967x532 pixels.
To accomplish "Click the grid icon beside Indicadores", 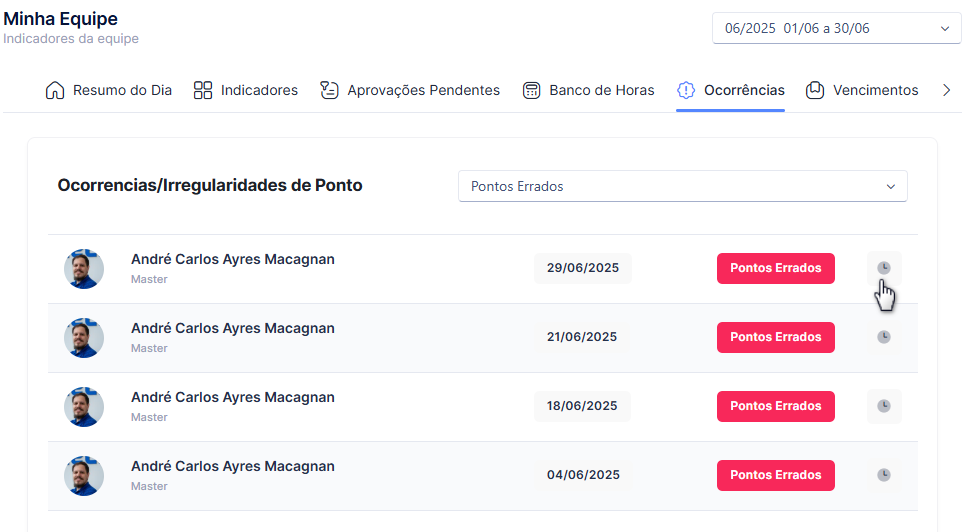I will click(x=203, y=90).
